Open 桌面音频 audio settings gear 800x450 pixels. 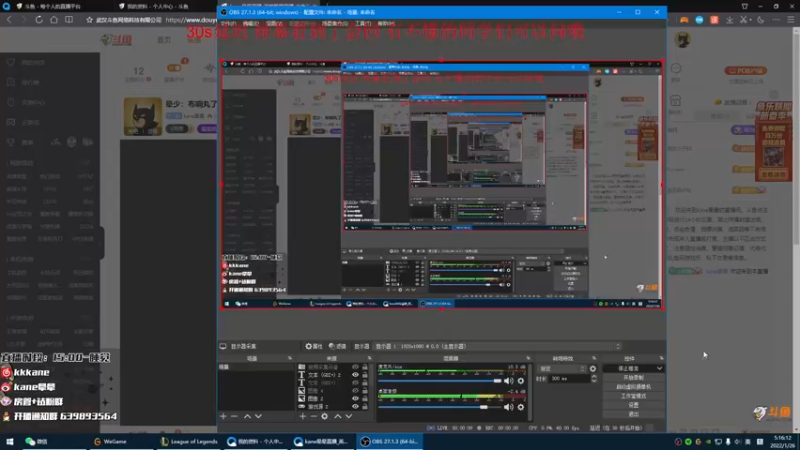click(x=521, y=407)
